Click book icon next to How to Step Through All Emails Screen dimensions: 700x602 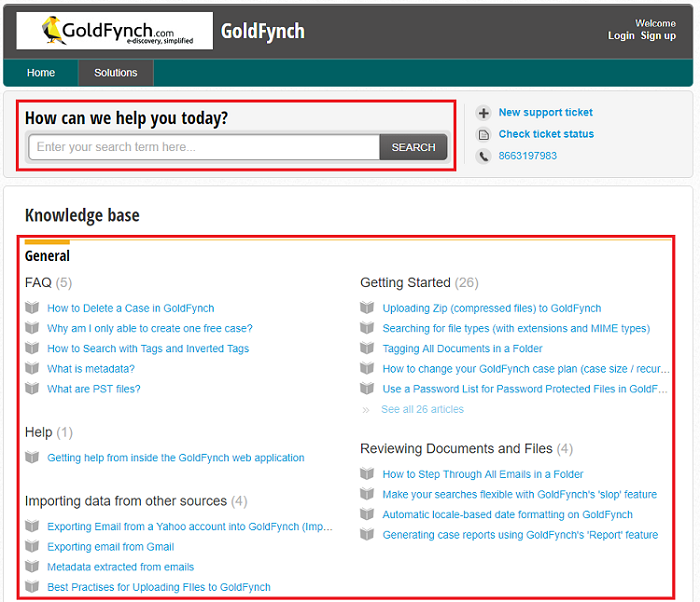click(367, 473)
